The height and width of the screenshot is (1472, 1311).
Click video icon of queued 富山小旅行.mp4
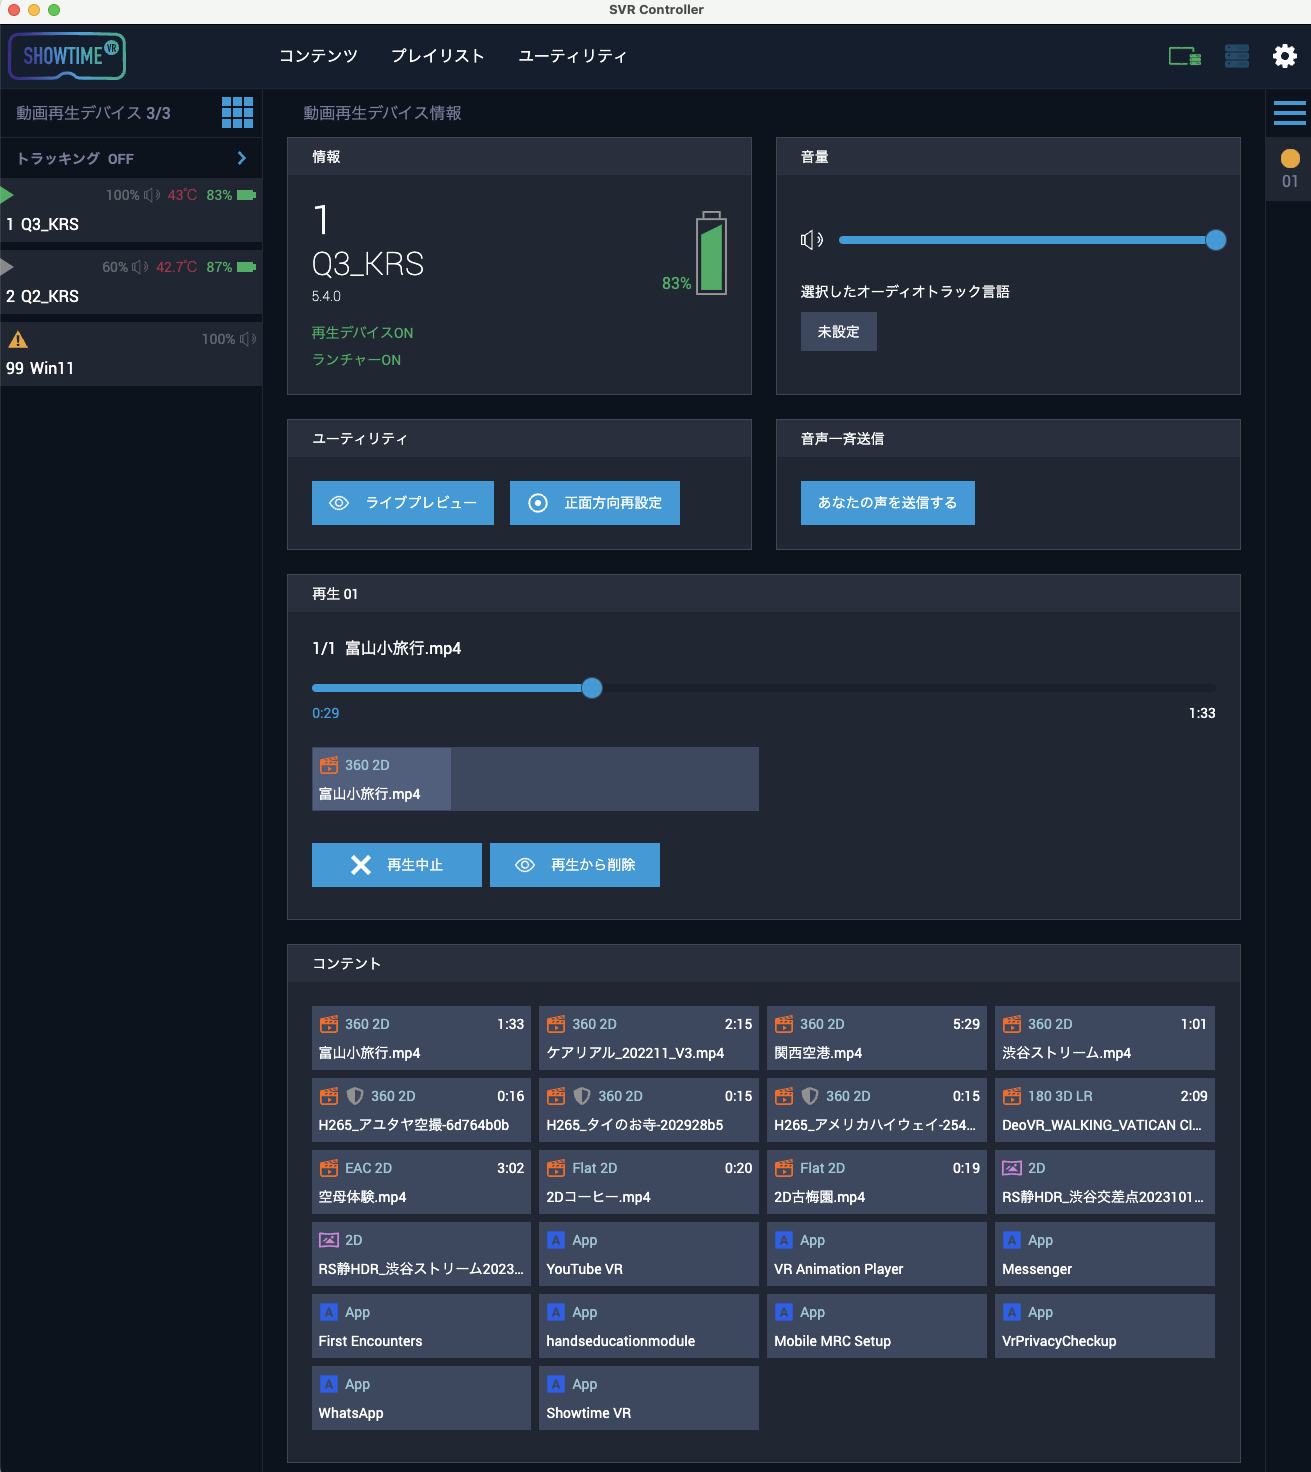329,765
